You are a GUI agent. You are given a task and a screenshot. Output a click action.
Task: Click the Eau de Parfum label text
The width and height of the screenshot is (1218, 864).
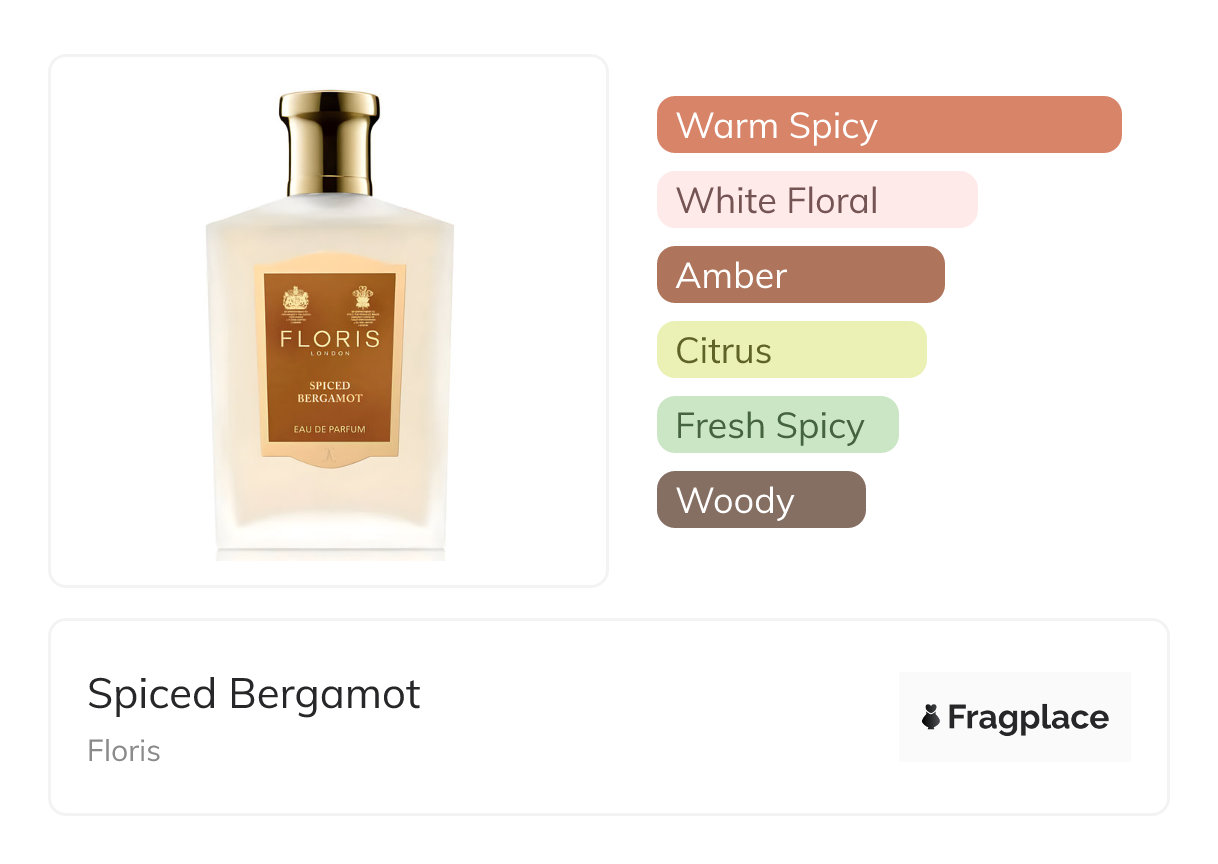coord(329,429)
